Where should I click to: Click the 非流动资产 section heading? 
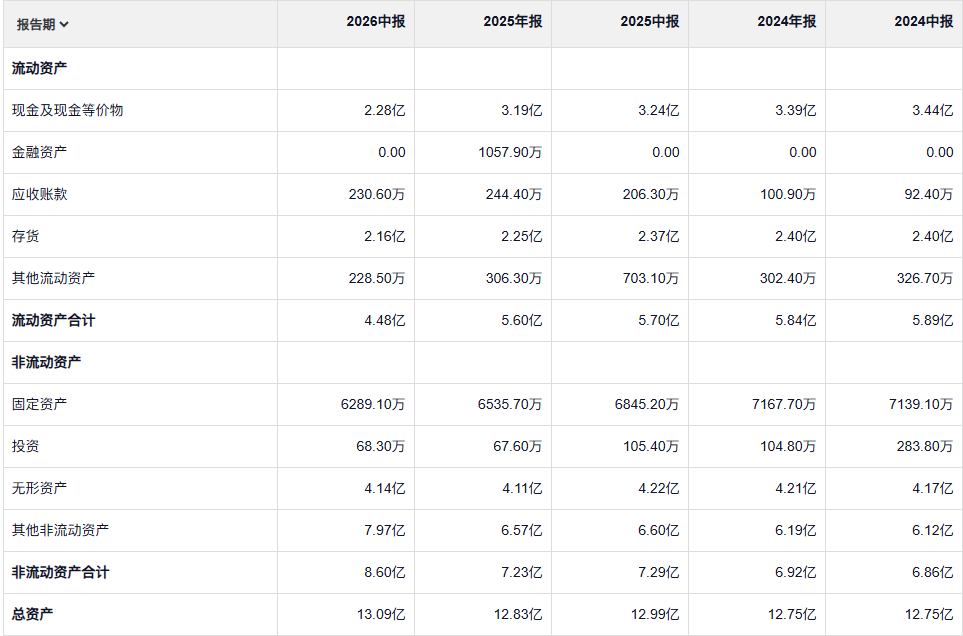47,362
